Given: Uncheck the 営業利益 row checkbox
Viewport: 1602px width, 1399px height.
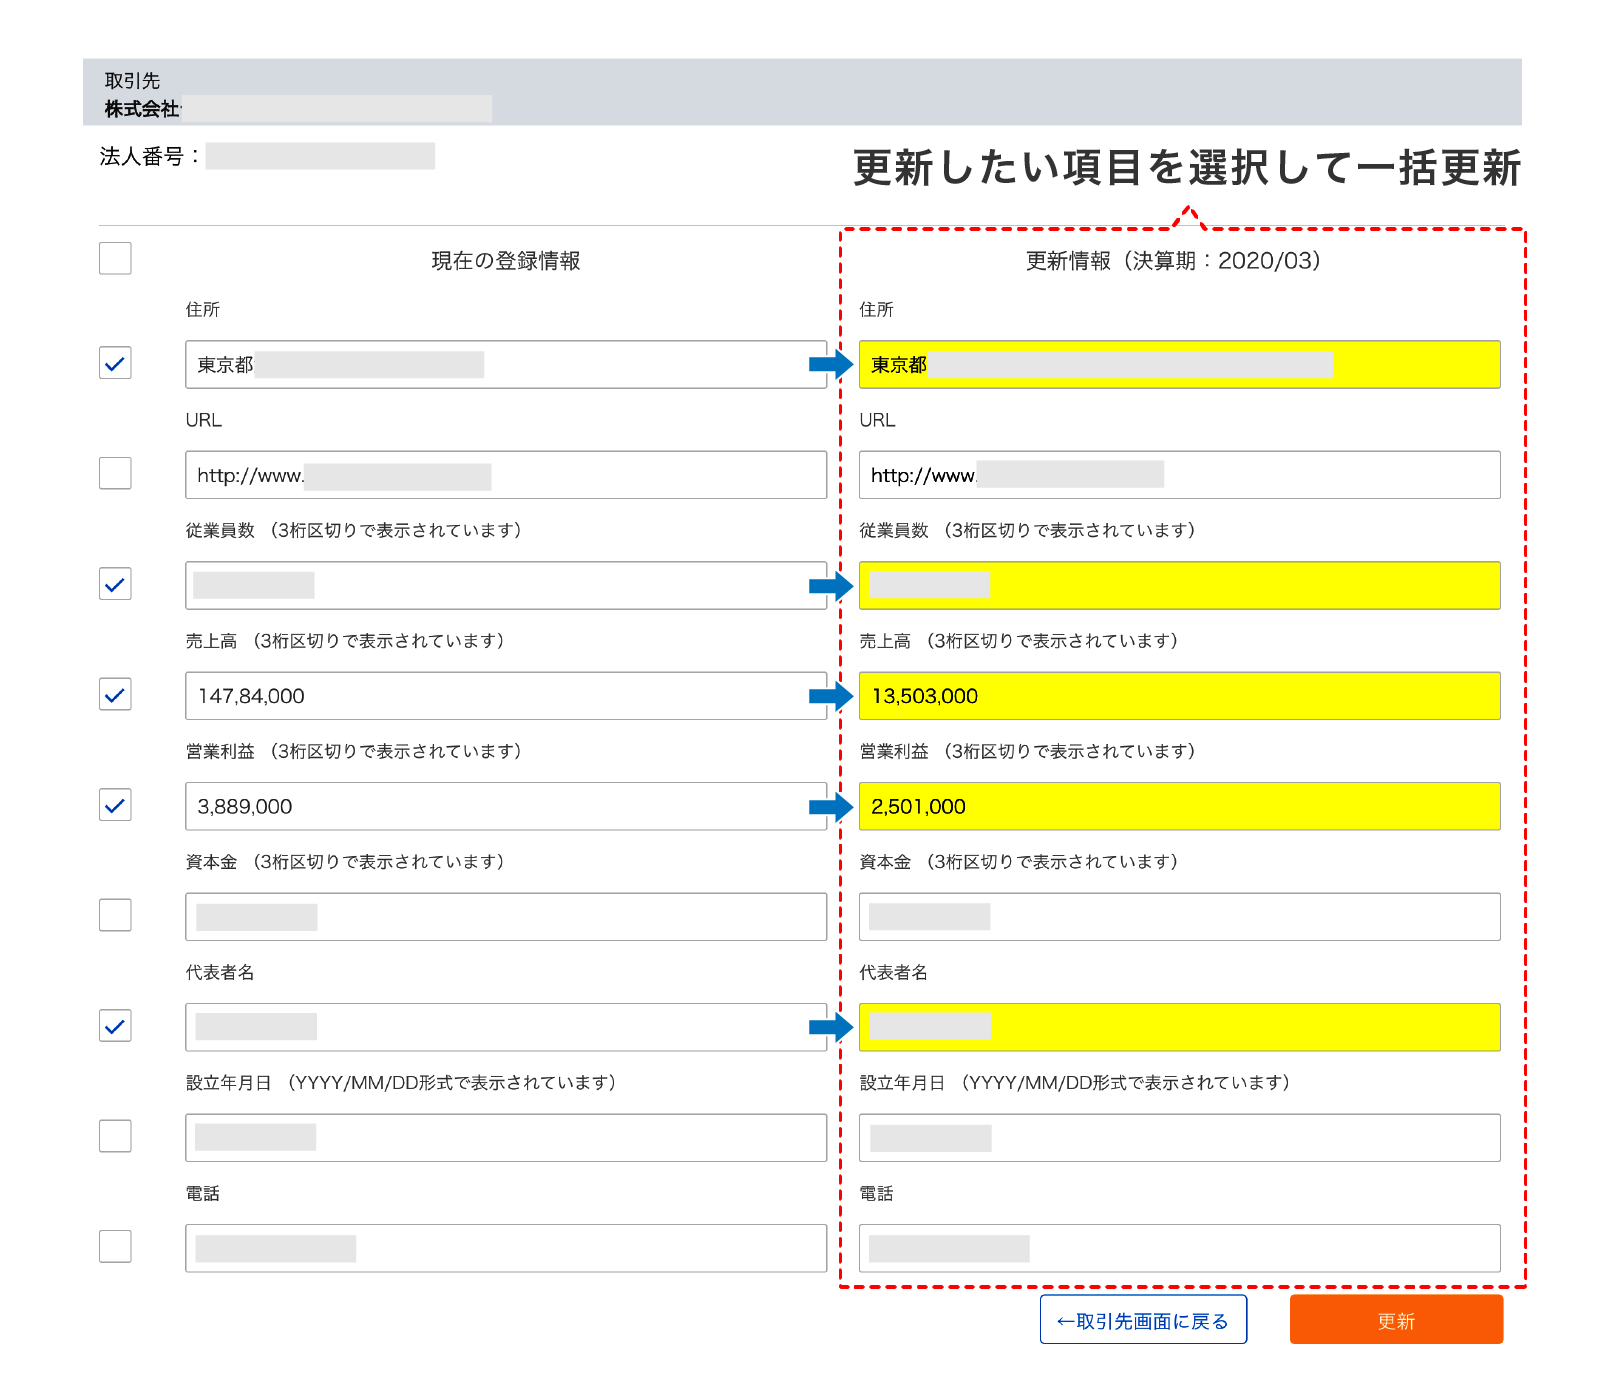Looking at the screenshot, I should tap(115, 805).
